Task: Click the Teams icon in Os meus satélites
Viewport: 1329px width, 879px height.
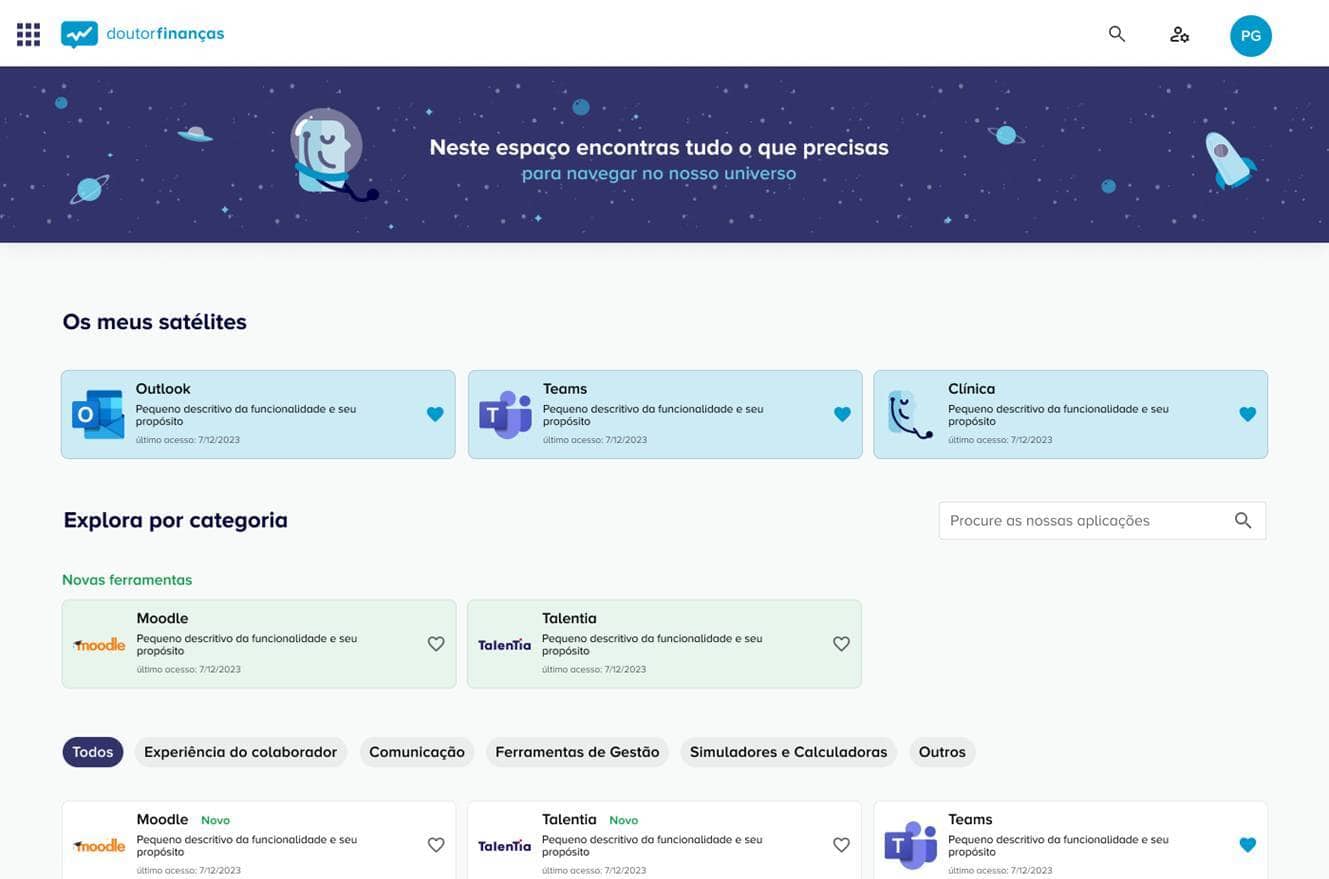Action: [x=505, y=414]
